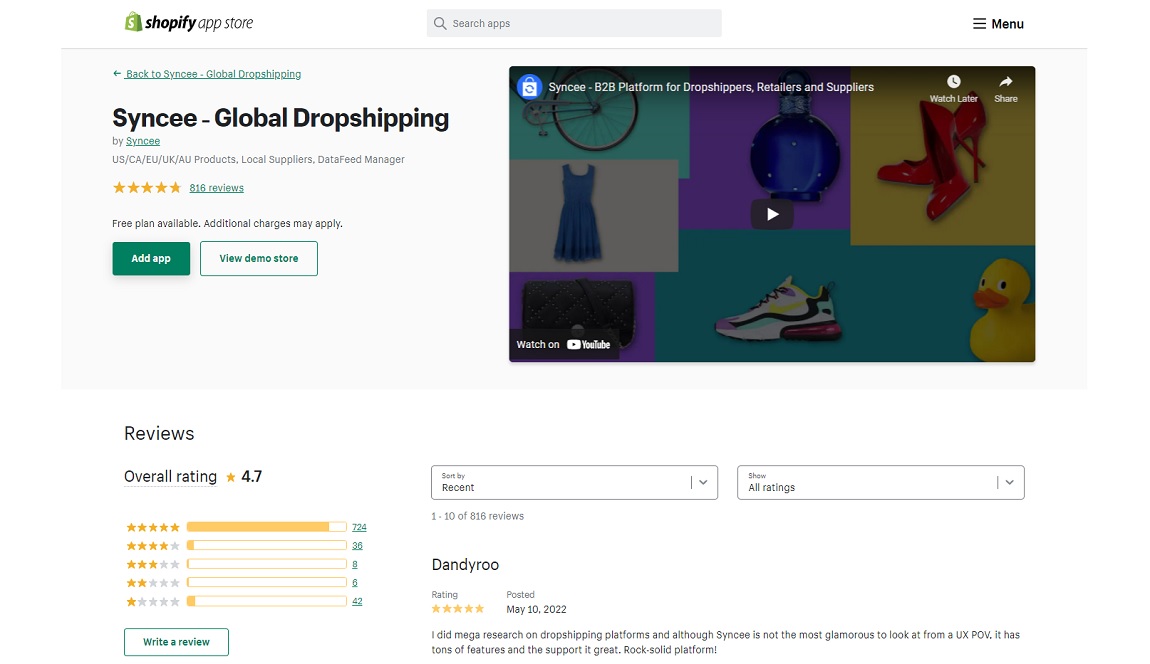This screenshot has height=664, width=1150.
Task: Filter by 42 one-star reviews
Action: pos(357,601)
